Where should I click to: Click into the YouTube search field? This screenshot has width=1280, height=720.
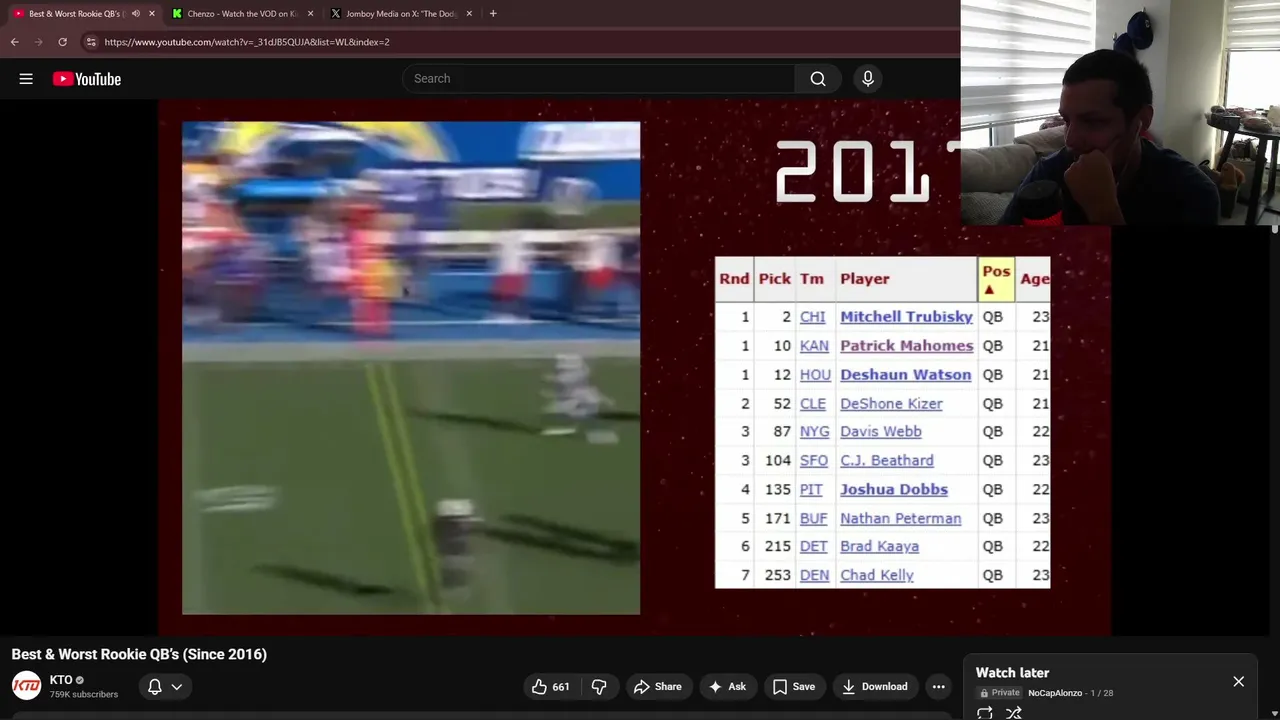click(600, 79)
